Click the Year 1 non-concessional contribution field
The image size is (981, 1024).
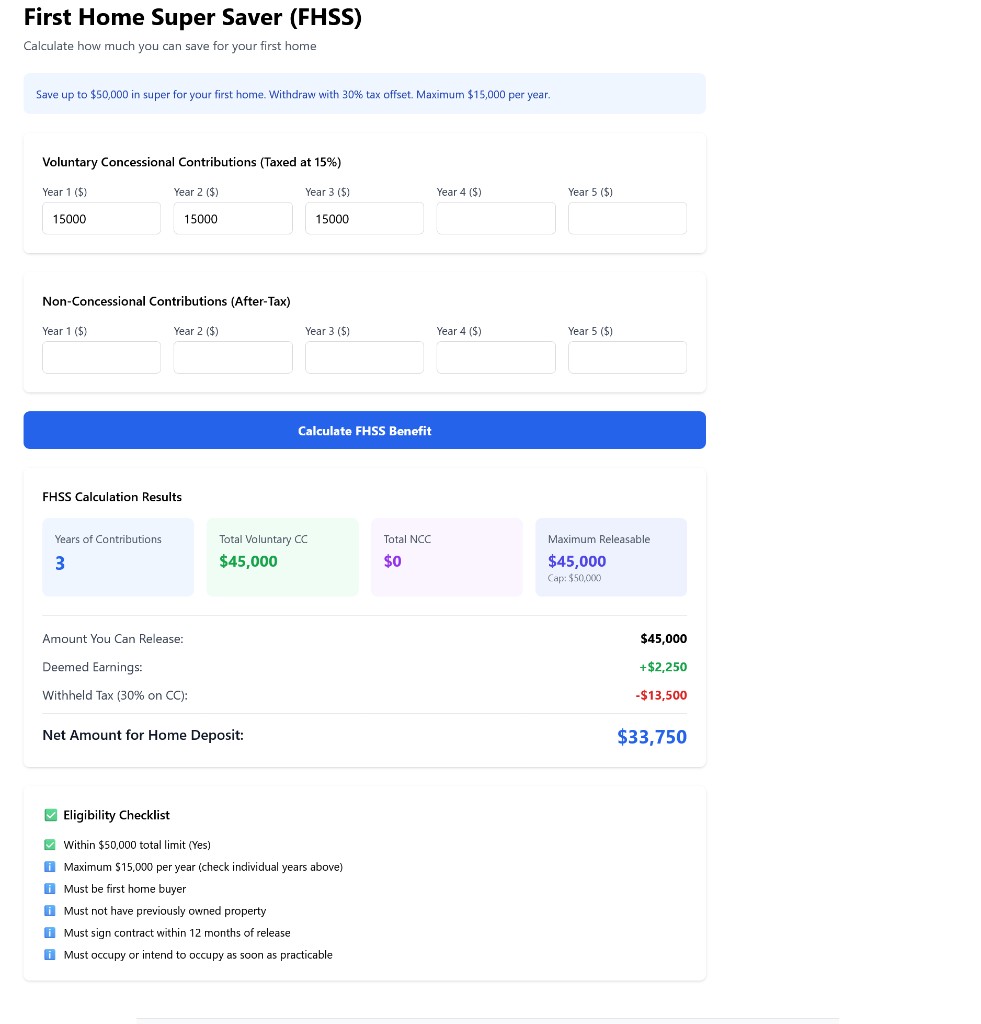click(x=101, y=357)
